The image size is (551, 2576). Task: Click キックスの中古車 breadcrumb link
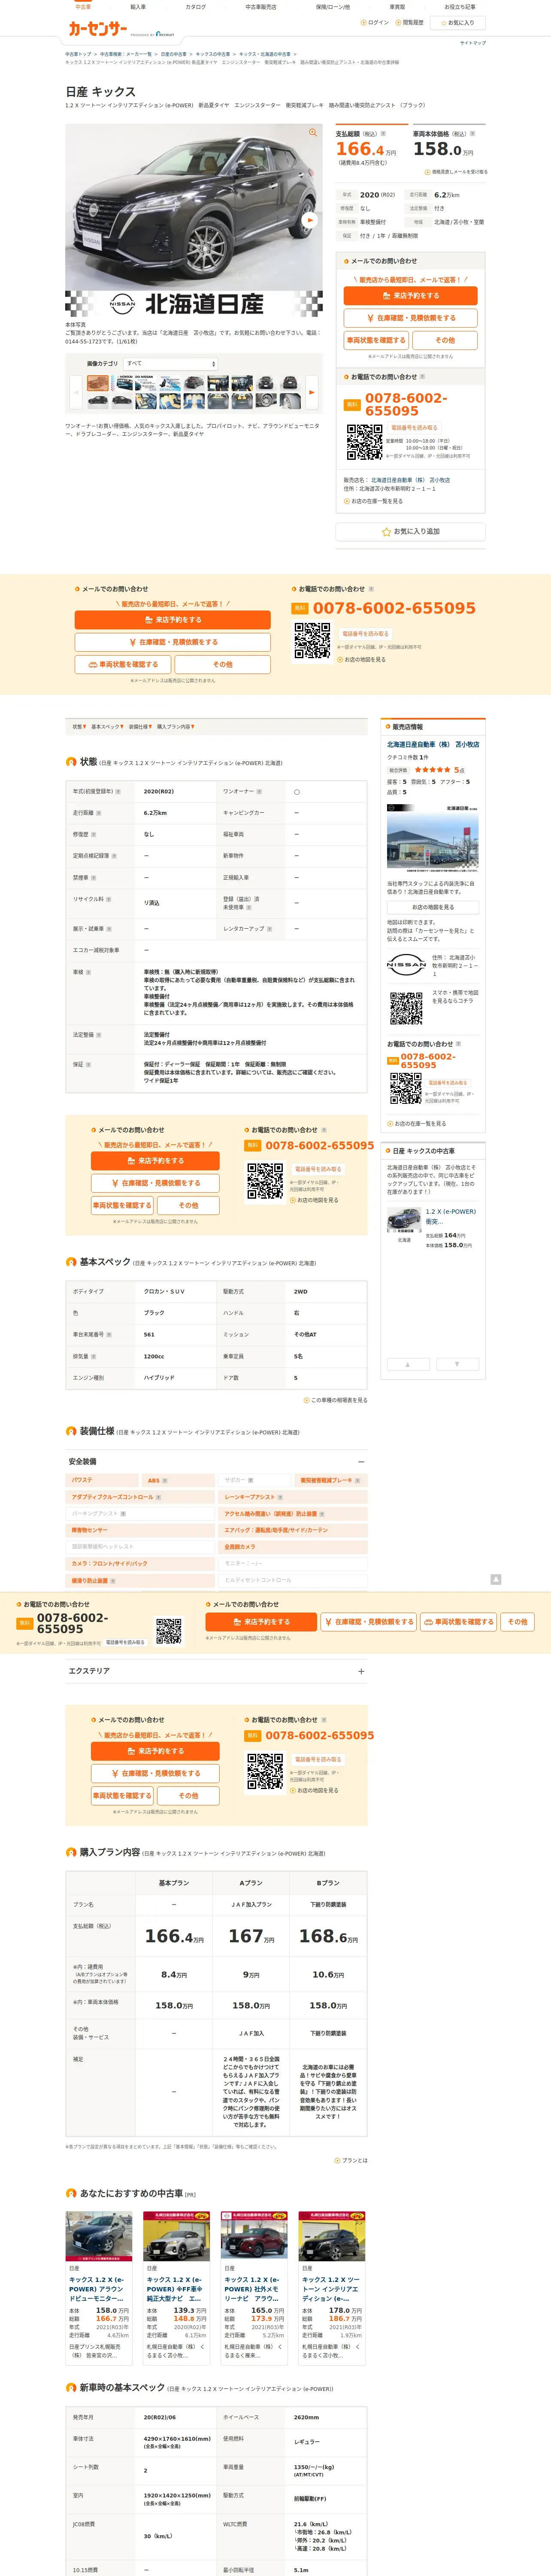point(213,54)
